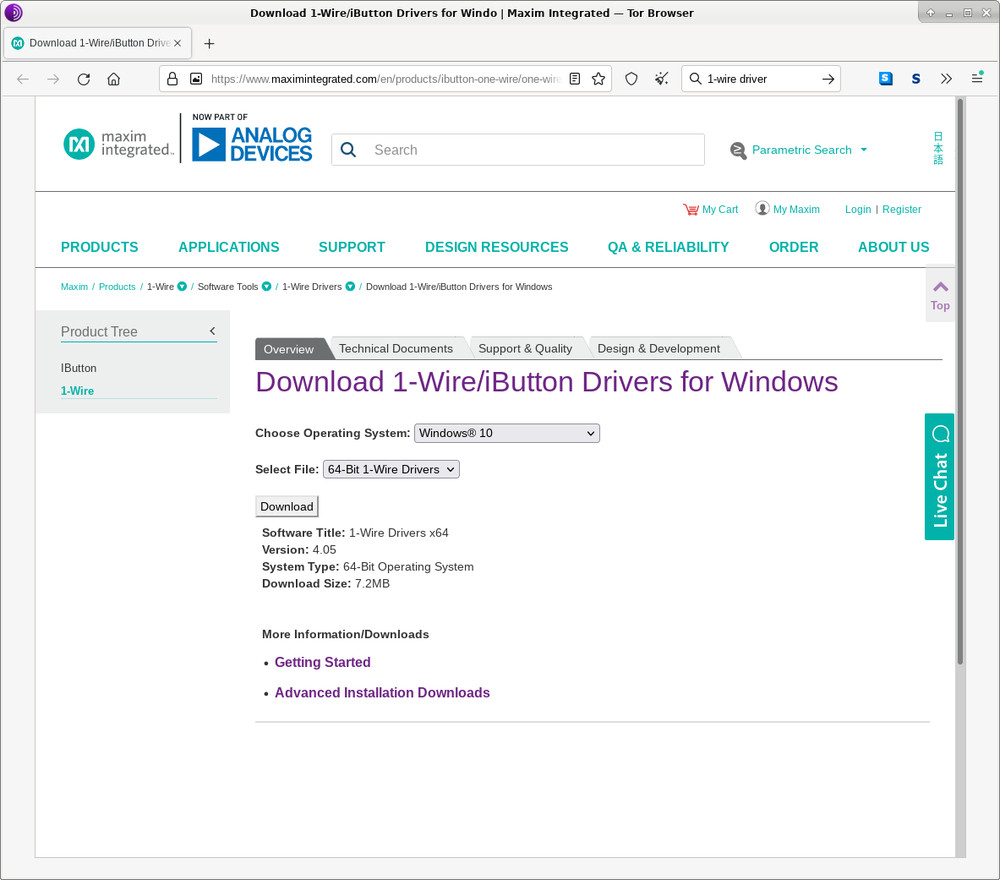The height and width of the screenshot is (880, 1000).
Task: Click the page vertical scrollbar
Action: point(960,383)
